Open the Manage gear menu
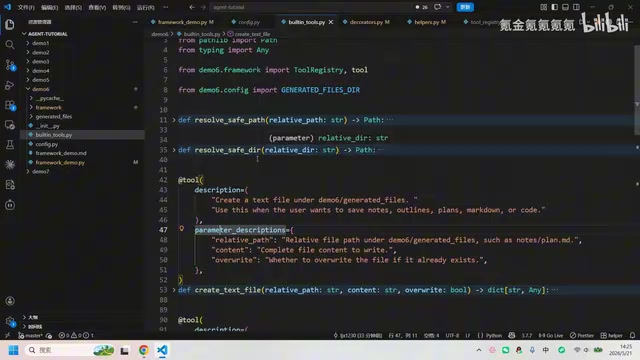 pyautogui.click(x=10, y=321)
